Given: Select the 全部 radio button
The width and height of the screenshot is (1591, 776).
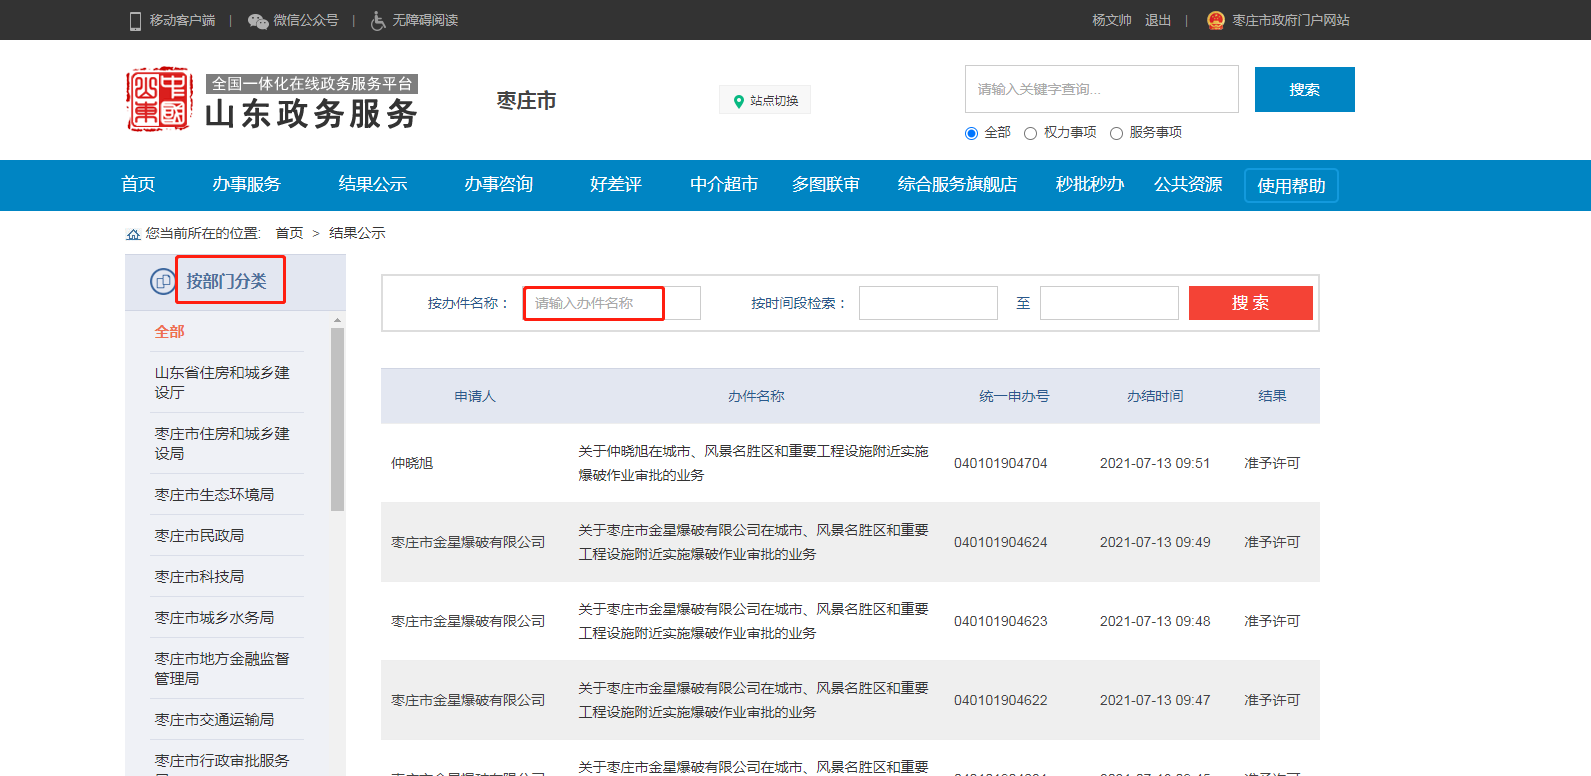Looking at the screenshot, I should [x=971, y=133].
